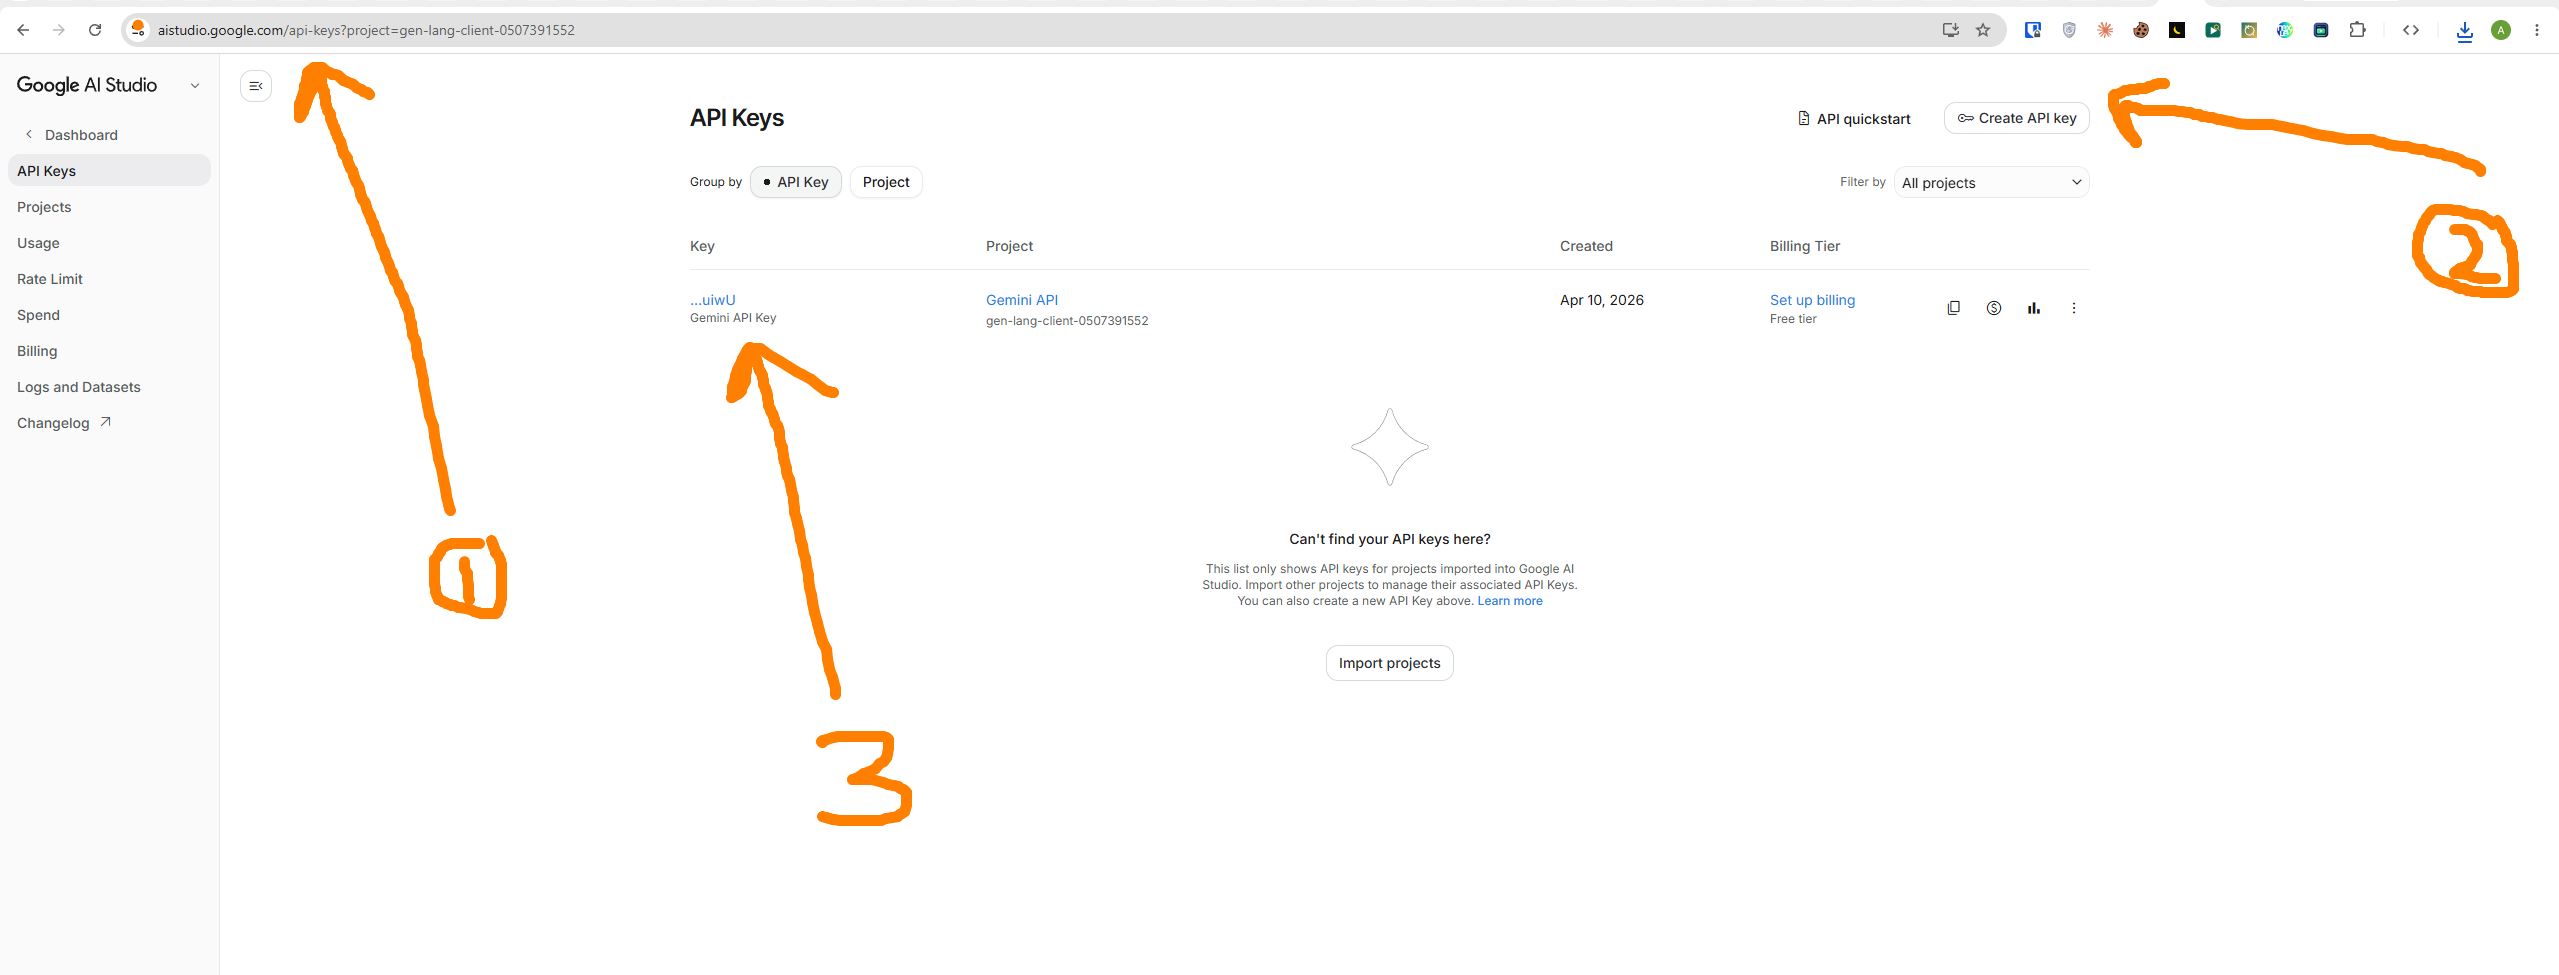Click the Import projects button
Image resolution: width=2559 pixels, height=975 pixels.
(x=1389, y=663)
